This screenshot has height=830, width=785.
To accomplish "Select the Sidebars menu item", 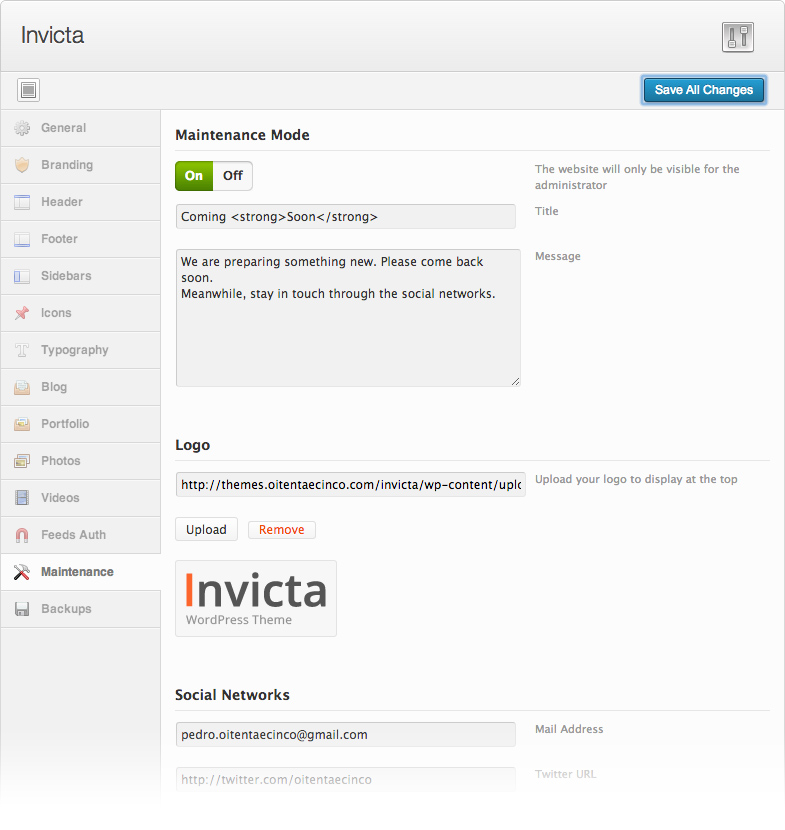I will pos(66,276).
